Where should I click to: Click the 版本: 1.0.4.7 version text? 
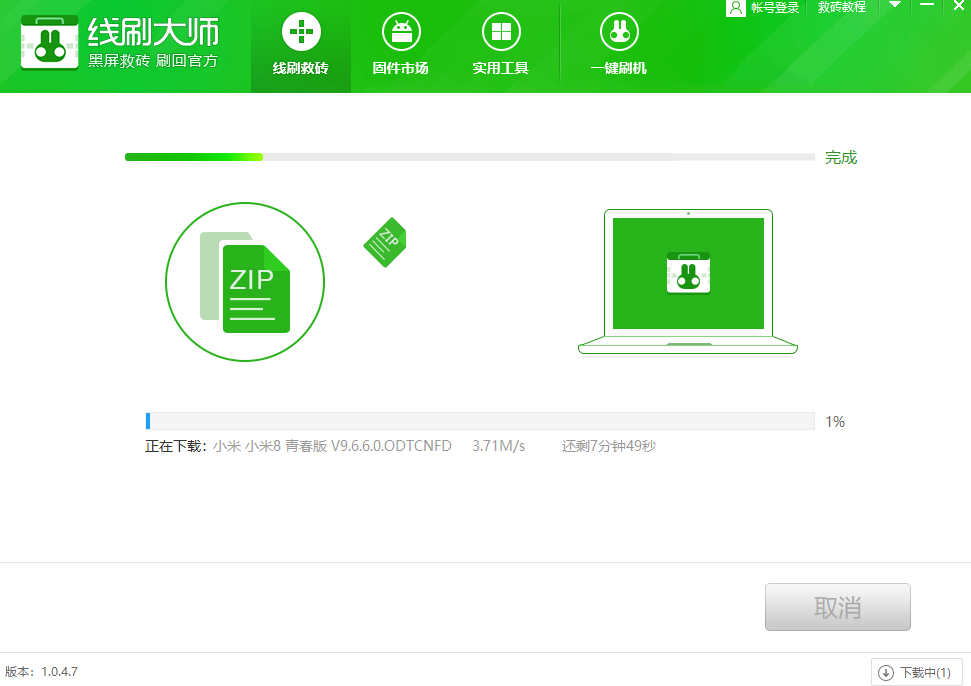click(x=41, y=672)
